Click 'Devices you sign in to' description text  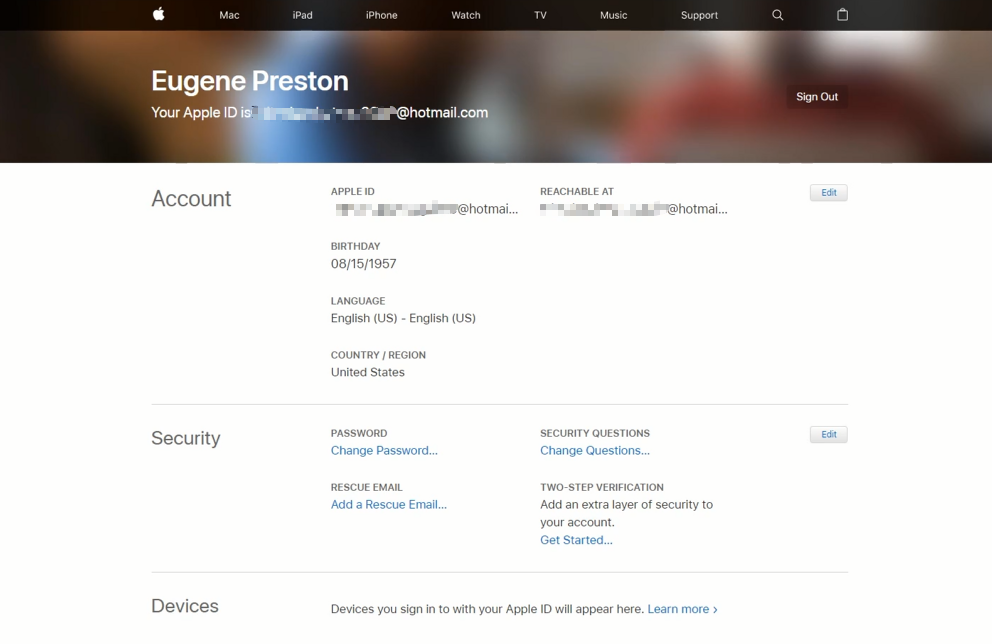pos(487,609)
